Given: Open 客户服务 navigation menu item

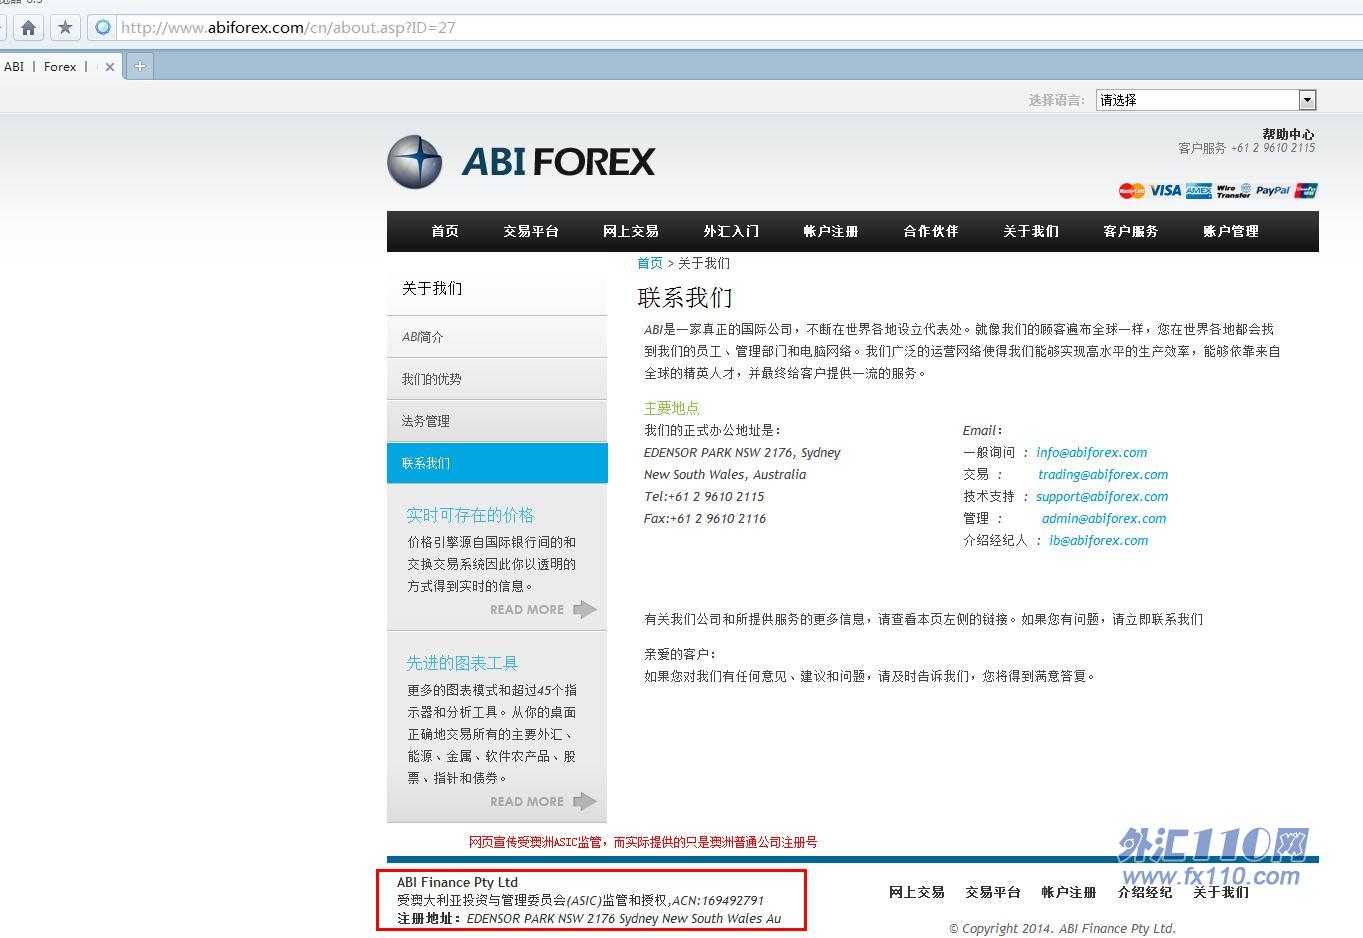Looking at the screenshot, I should [1131, 231].
